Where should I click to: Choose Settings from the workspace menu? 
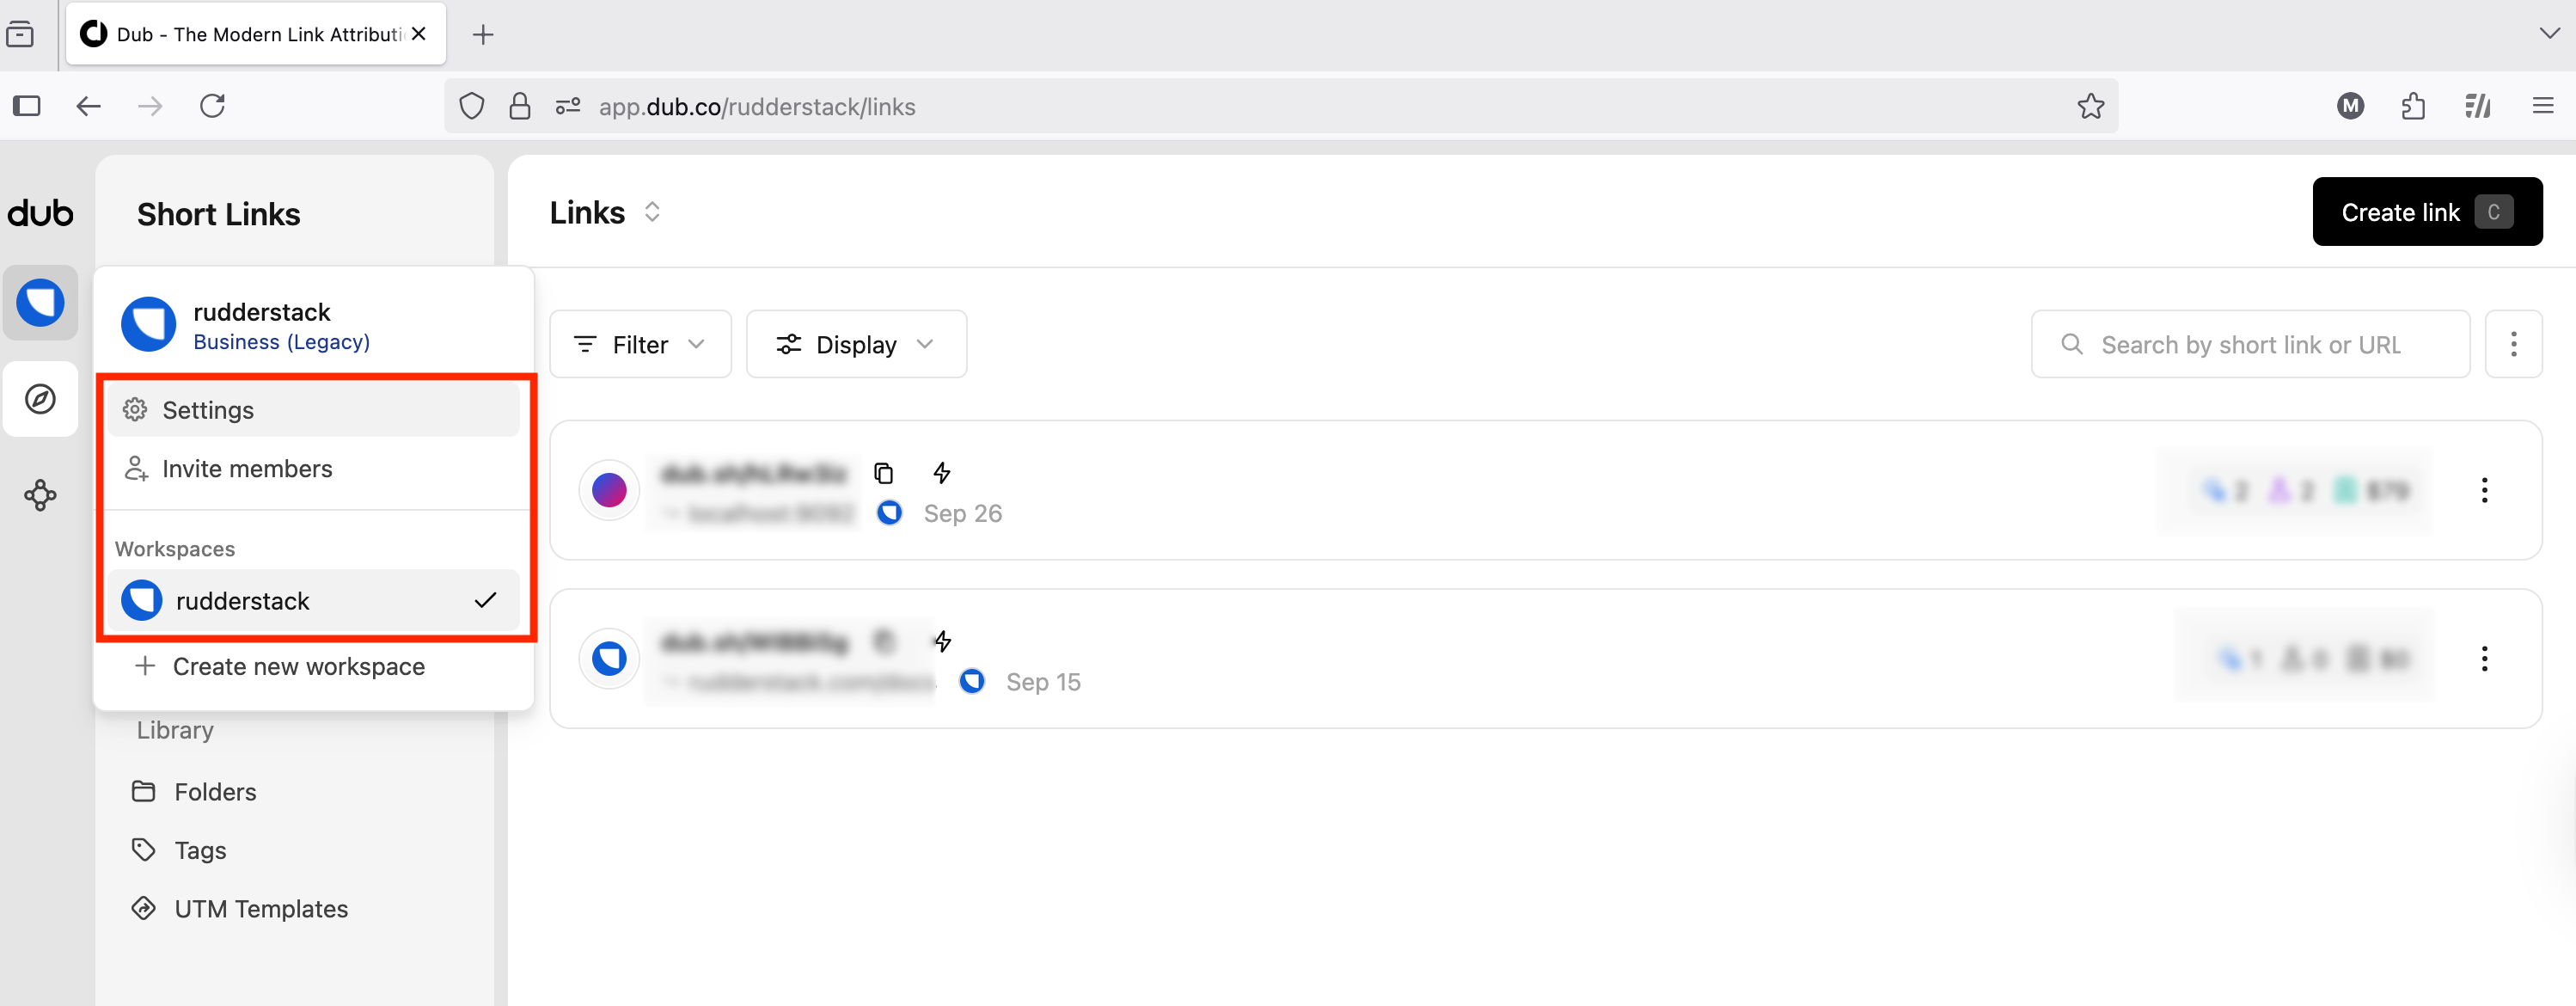208,410
